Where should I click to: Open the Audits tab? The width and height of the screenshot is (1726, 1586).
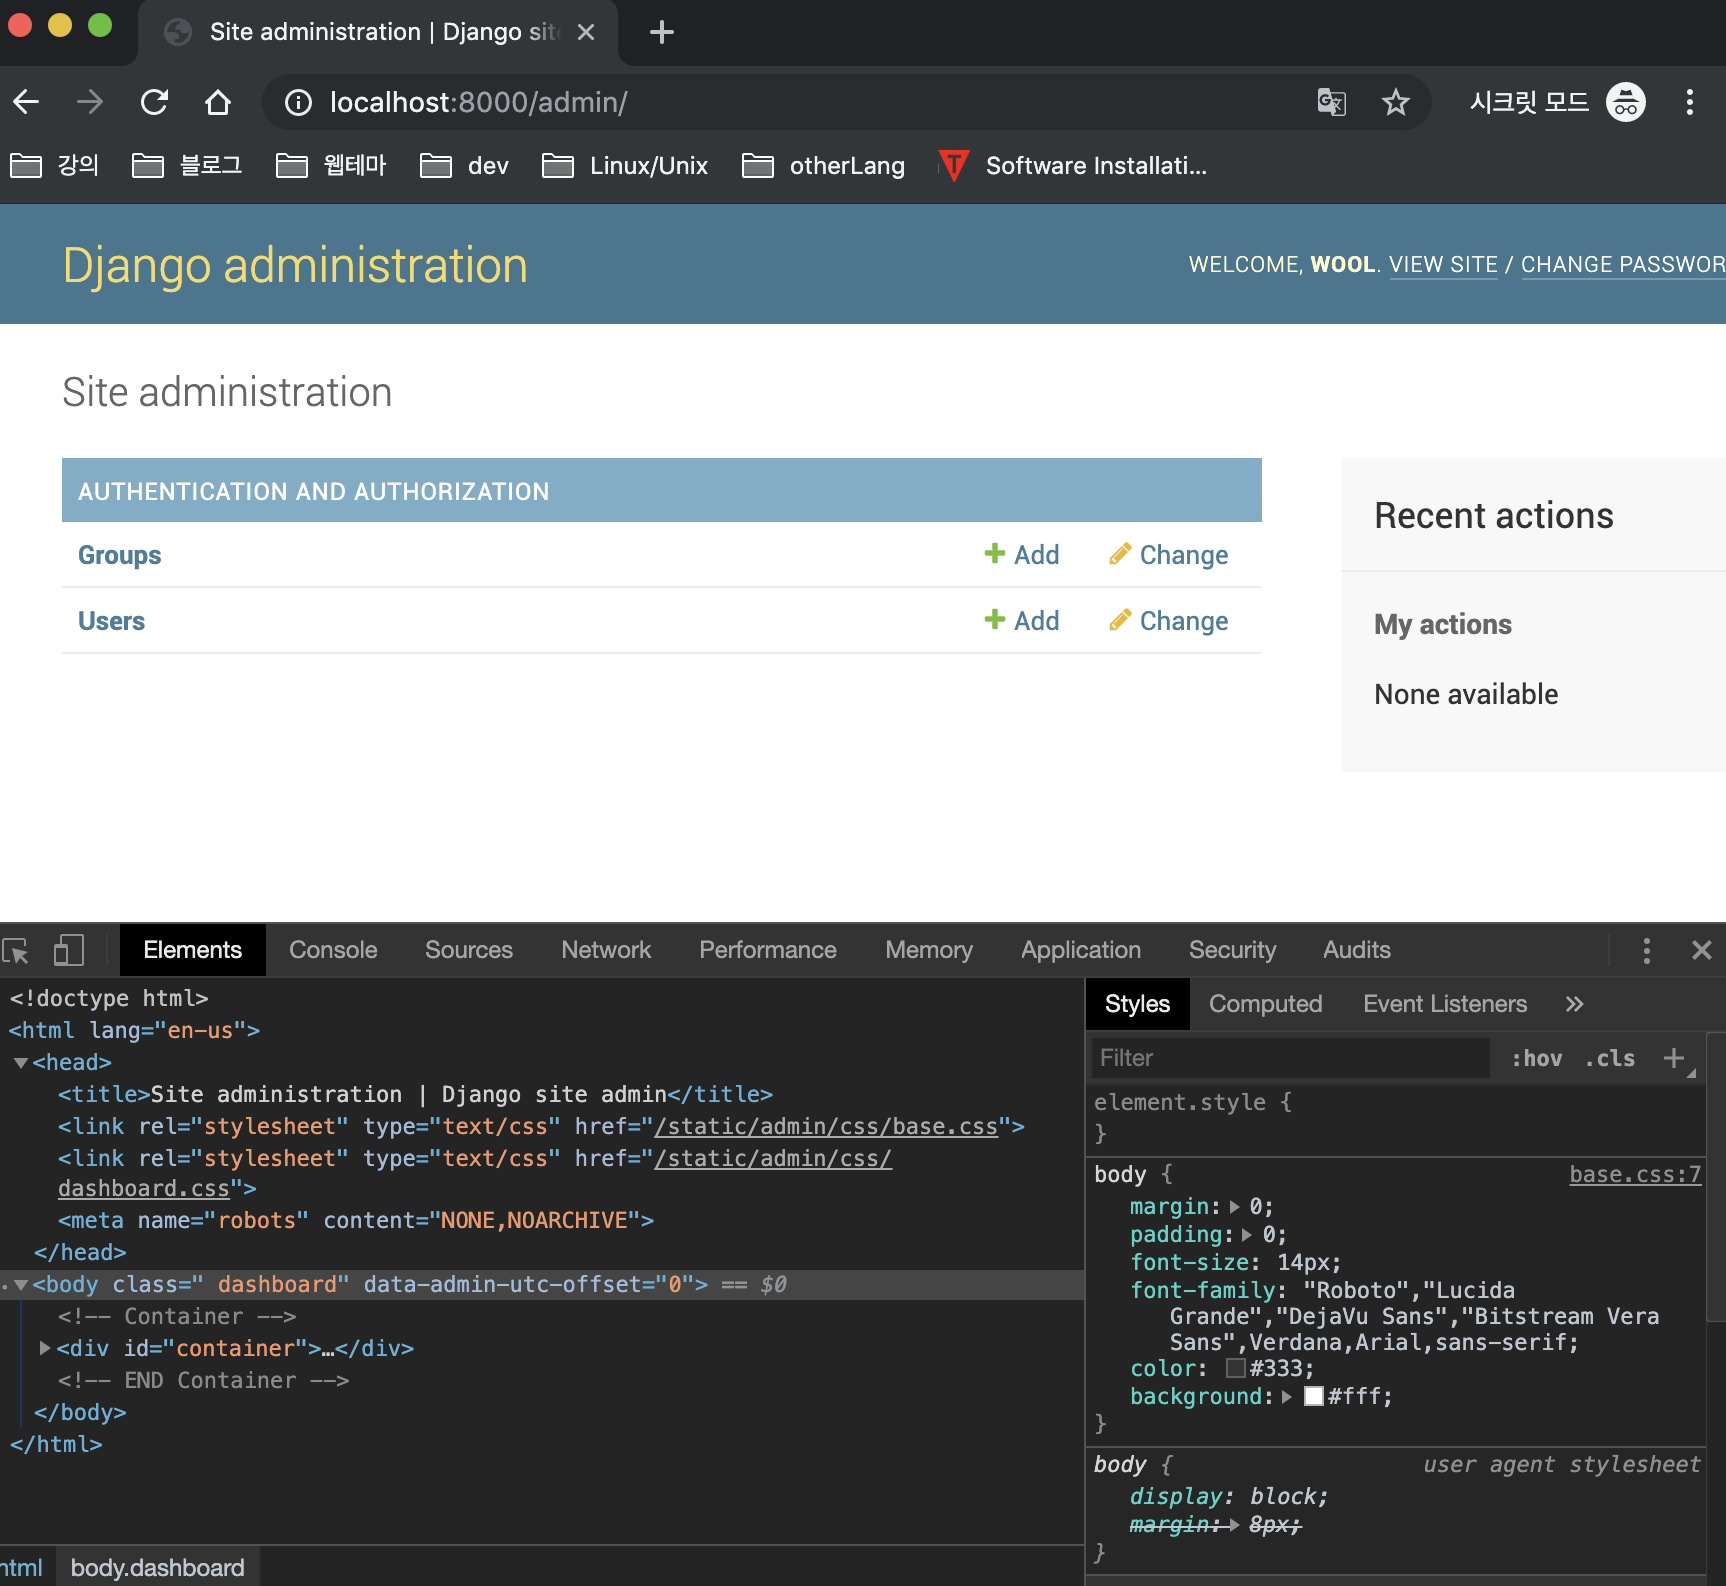pos(1357,950)
